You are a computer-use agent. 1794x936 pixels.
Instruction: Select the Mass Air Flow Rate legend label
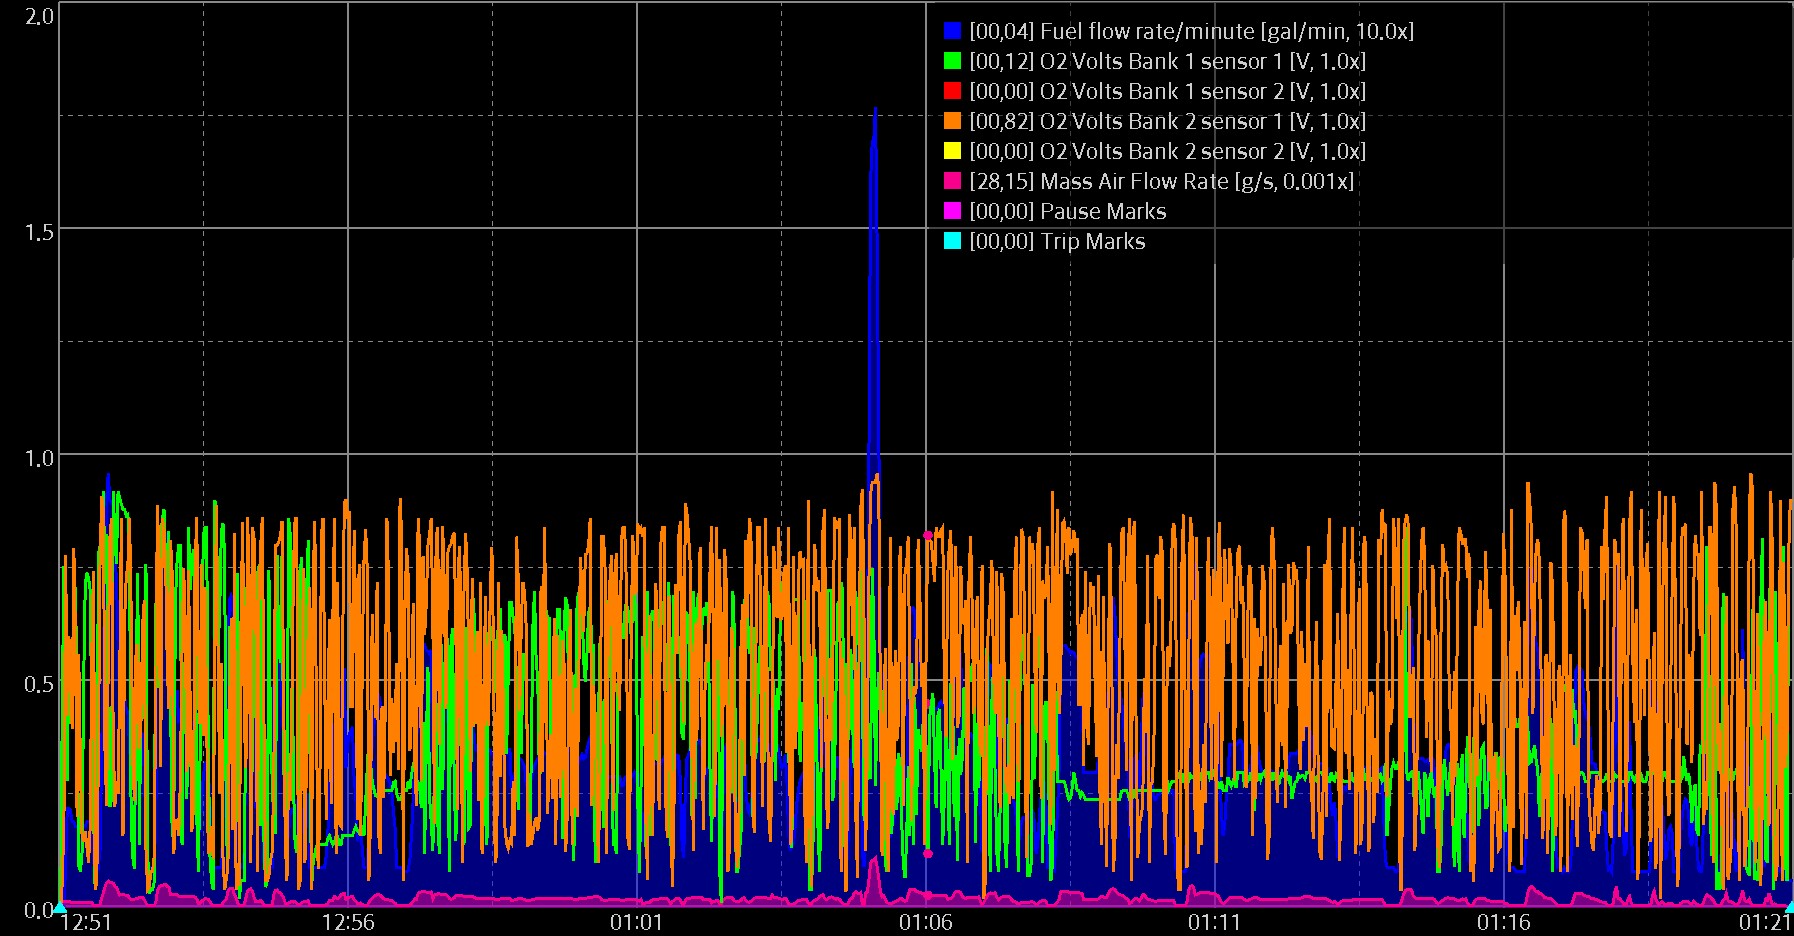[x=1161, y=181]
